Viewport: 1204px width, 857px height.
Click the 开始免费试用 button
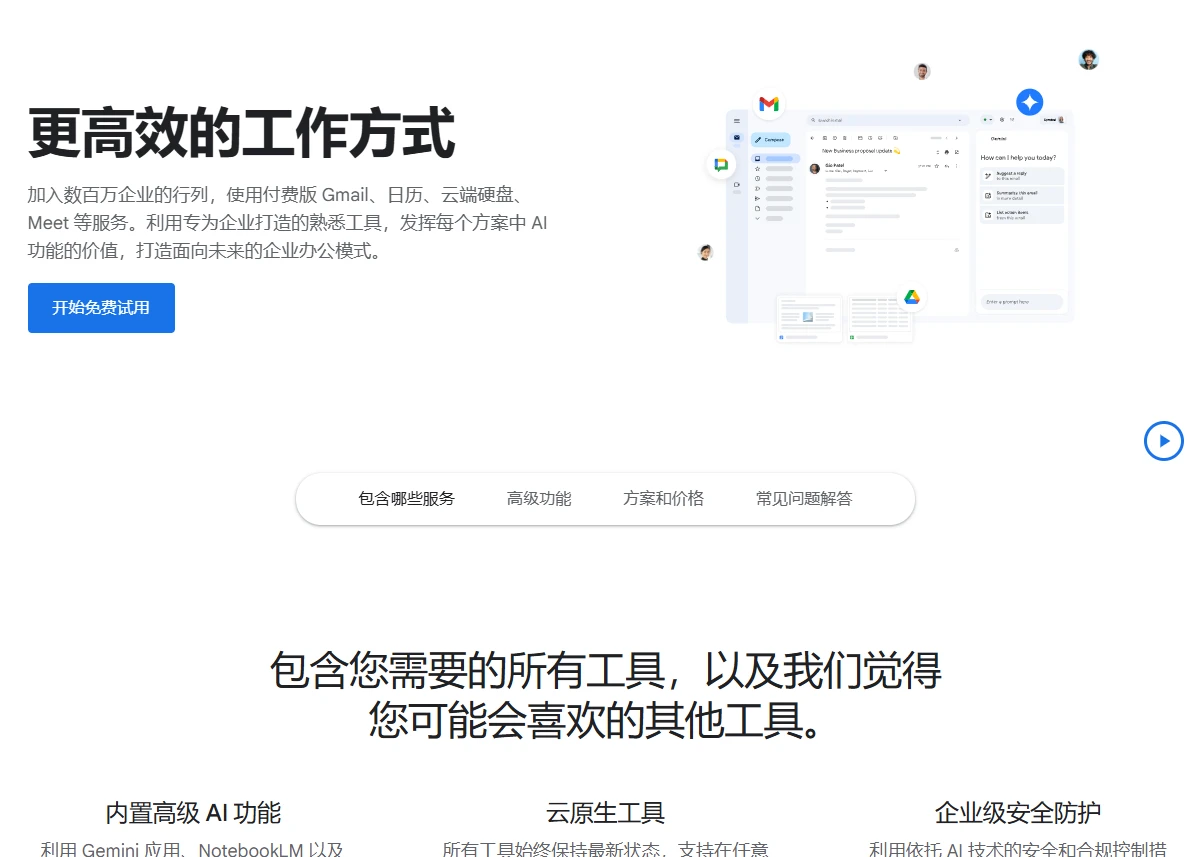pyautogui.click(x=101, y=308)
